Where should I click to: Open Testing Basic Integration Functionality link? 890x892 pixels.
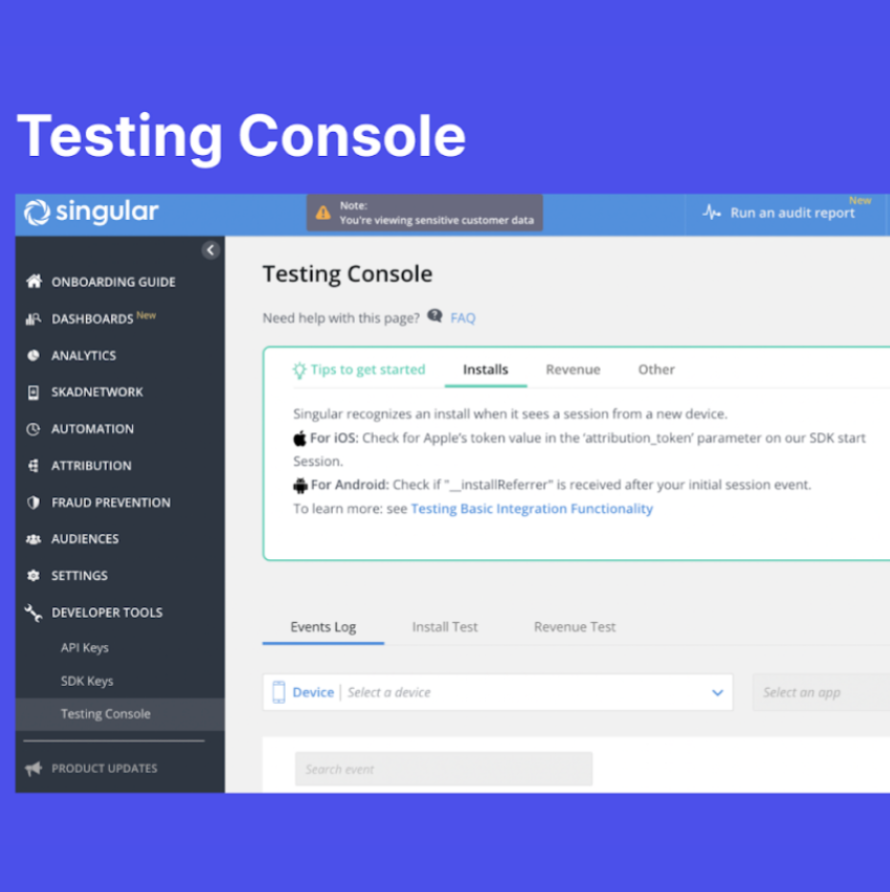[531, 509]
